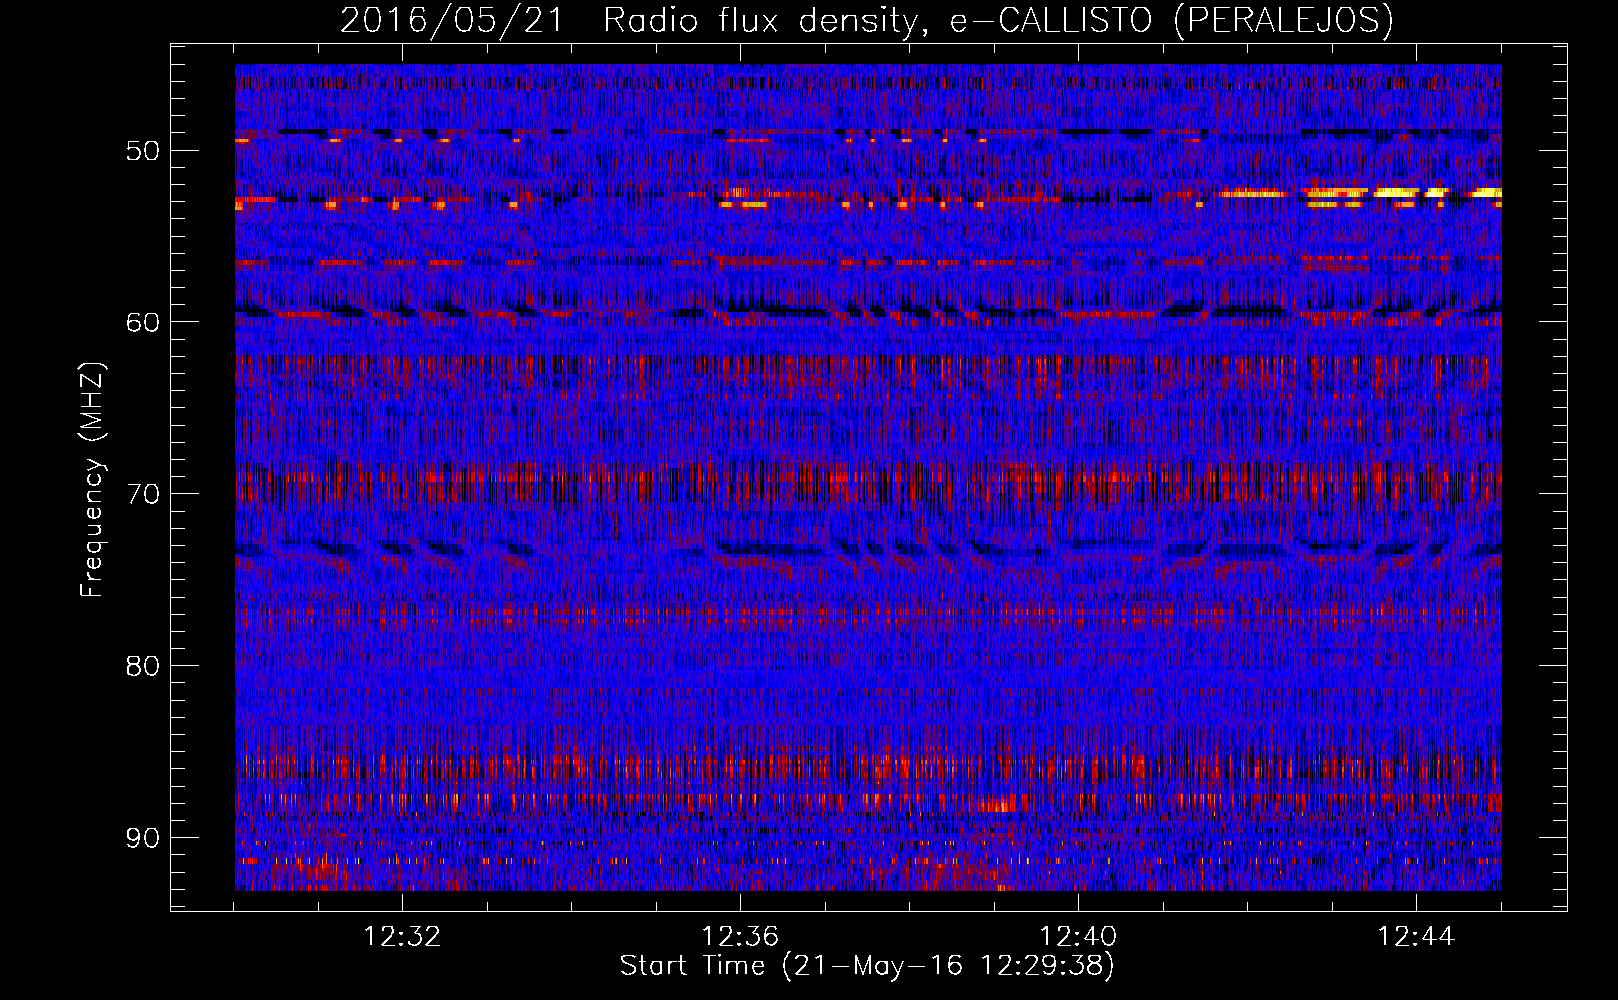Click the 60 frequency tick label
The height and width of the screenshot is (1000, 1618).
pyautogui.click(x=142, y=322)
